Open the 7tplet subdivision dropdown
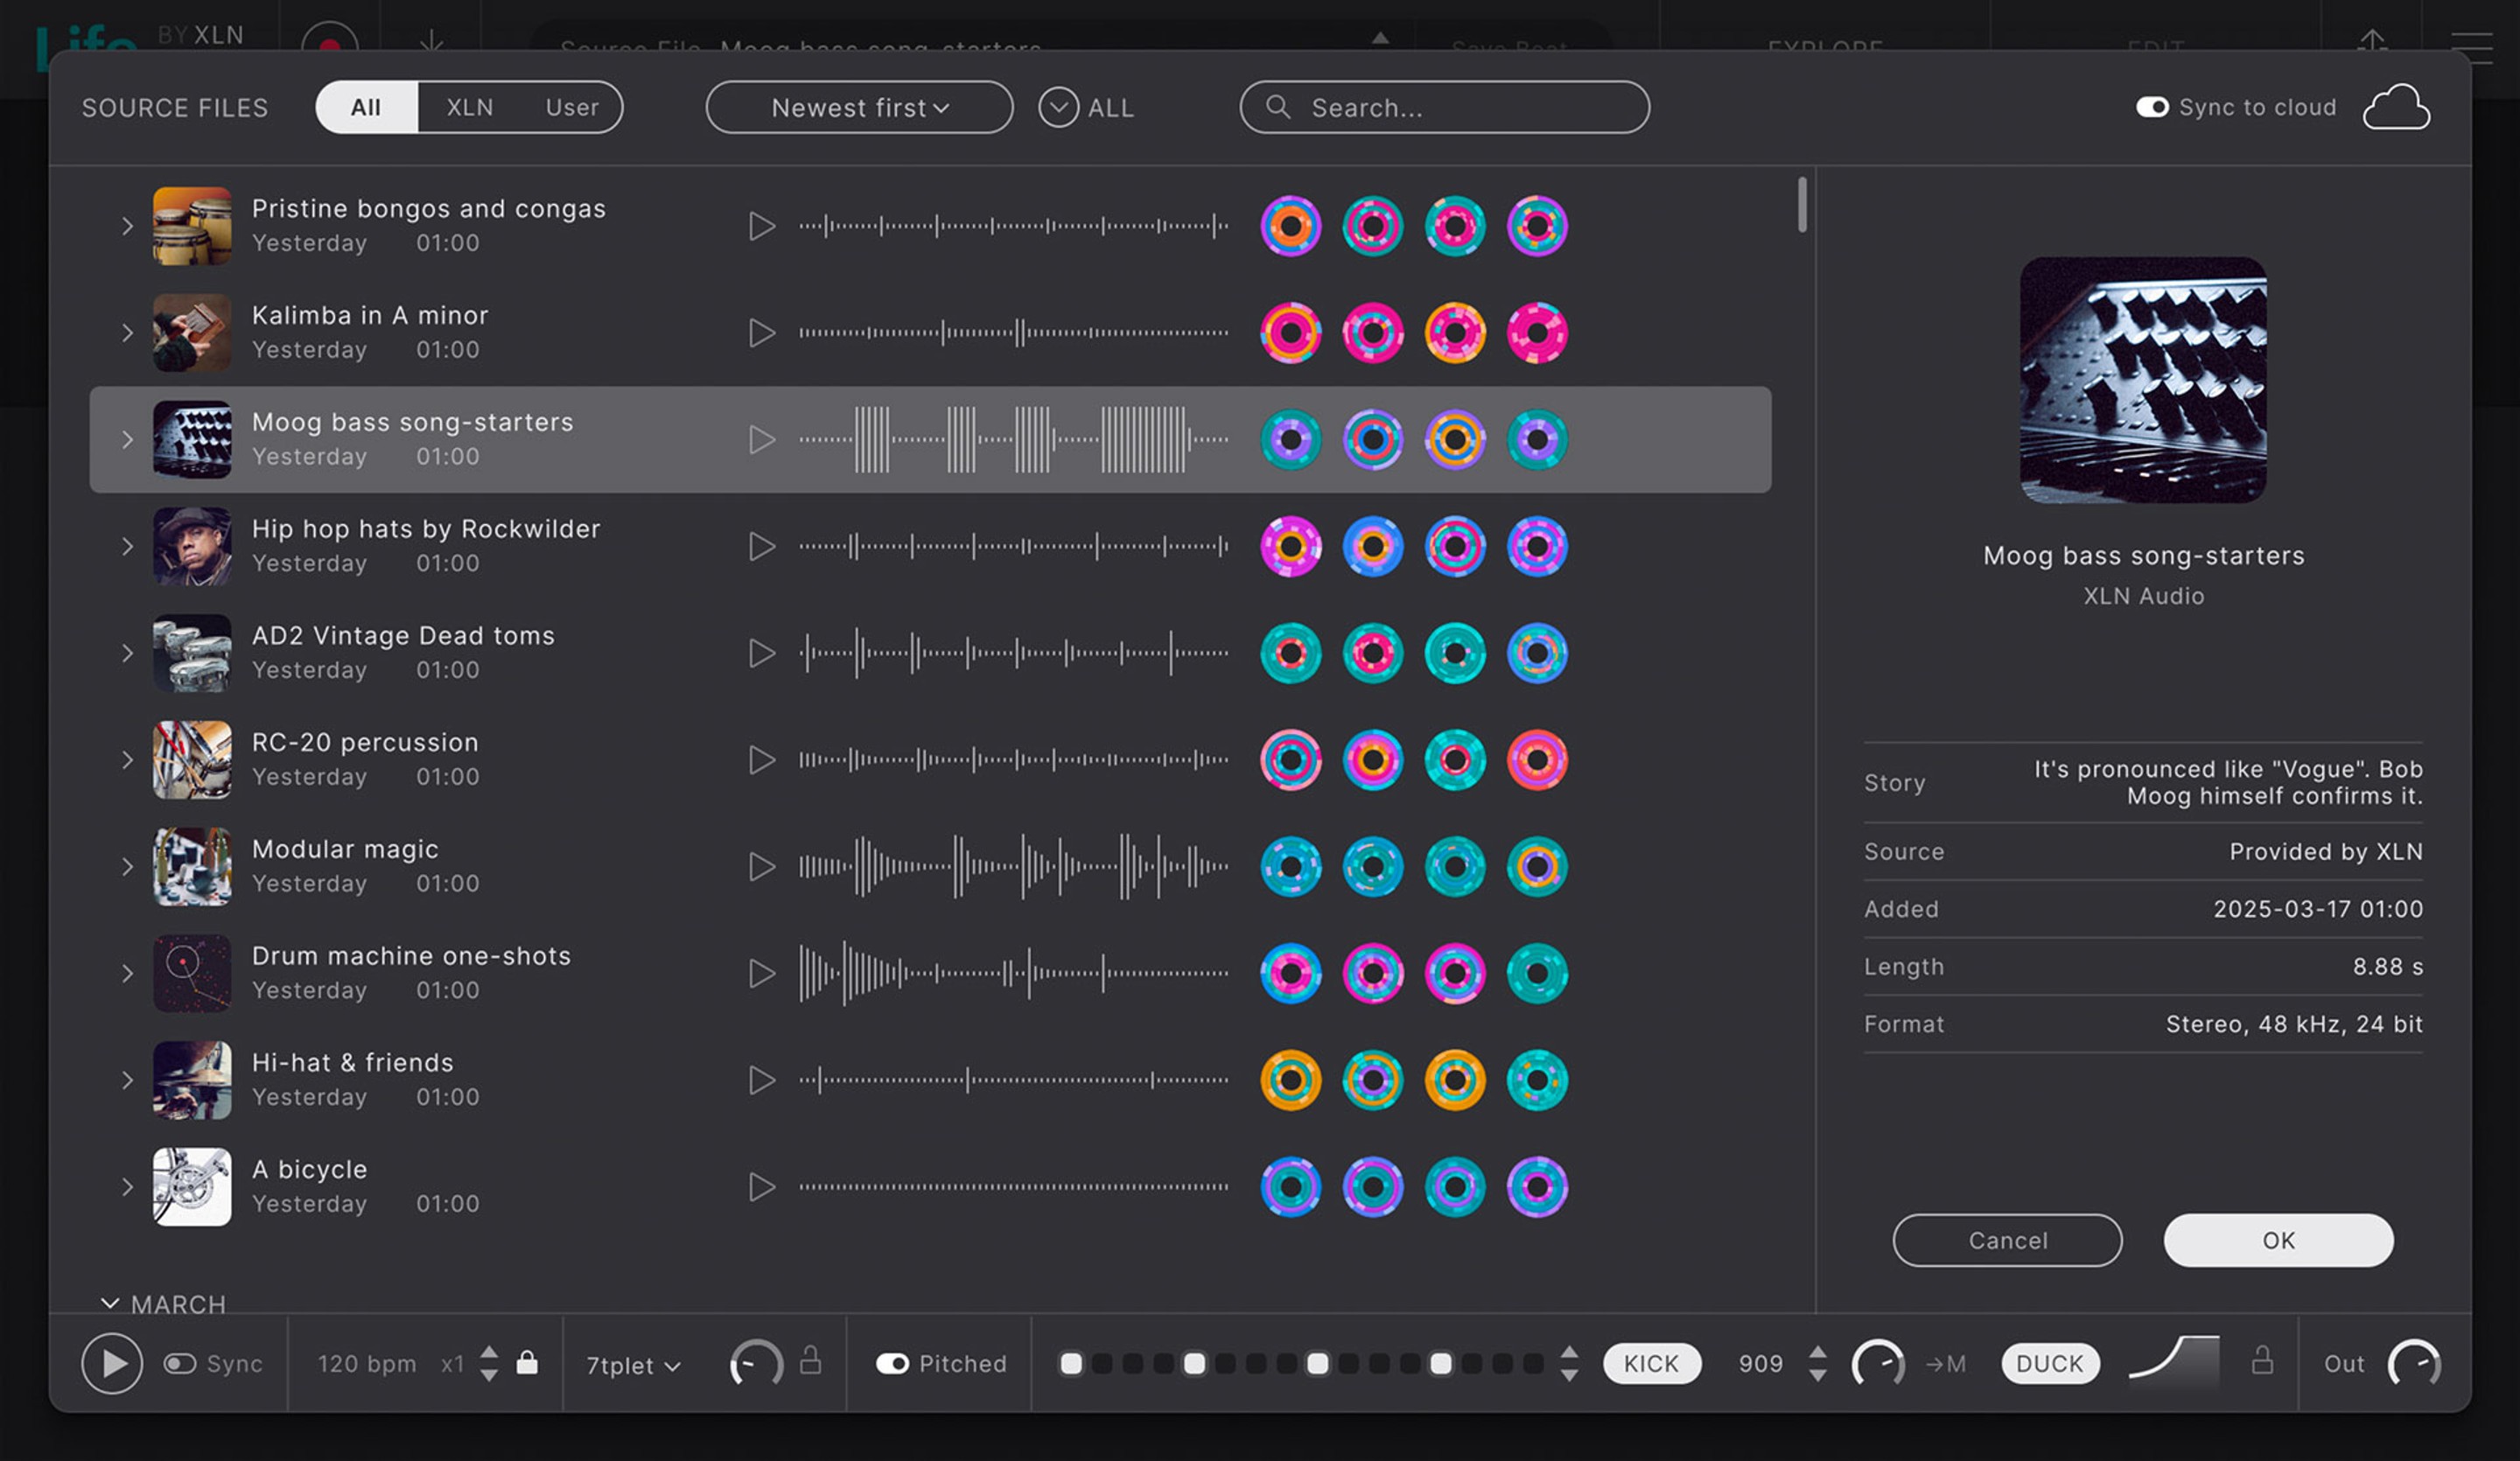The height and width of the screenshot is (1461, 2520). coord(633,1365)
